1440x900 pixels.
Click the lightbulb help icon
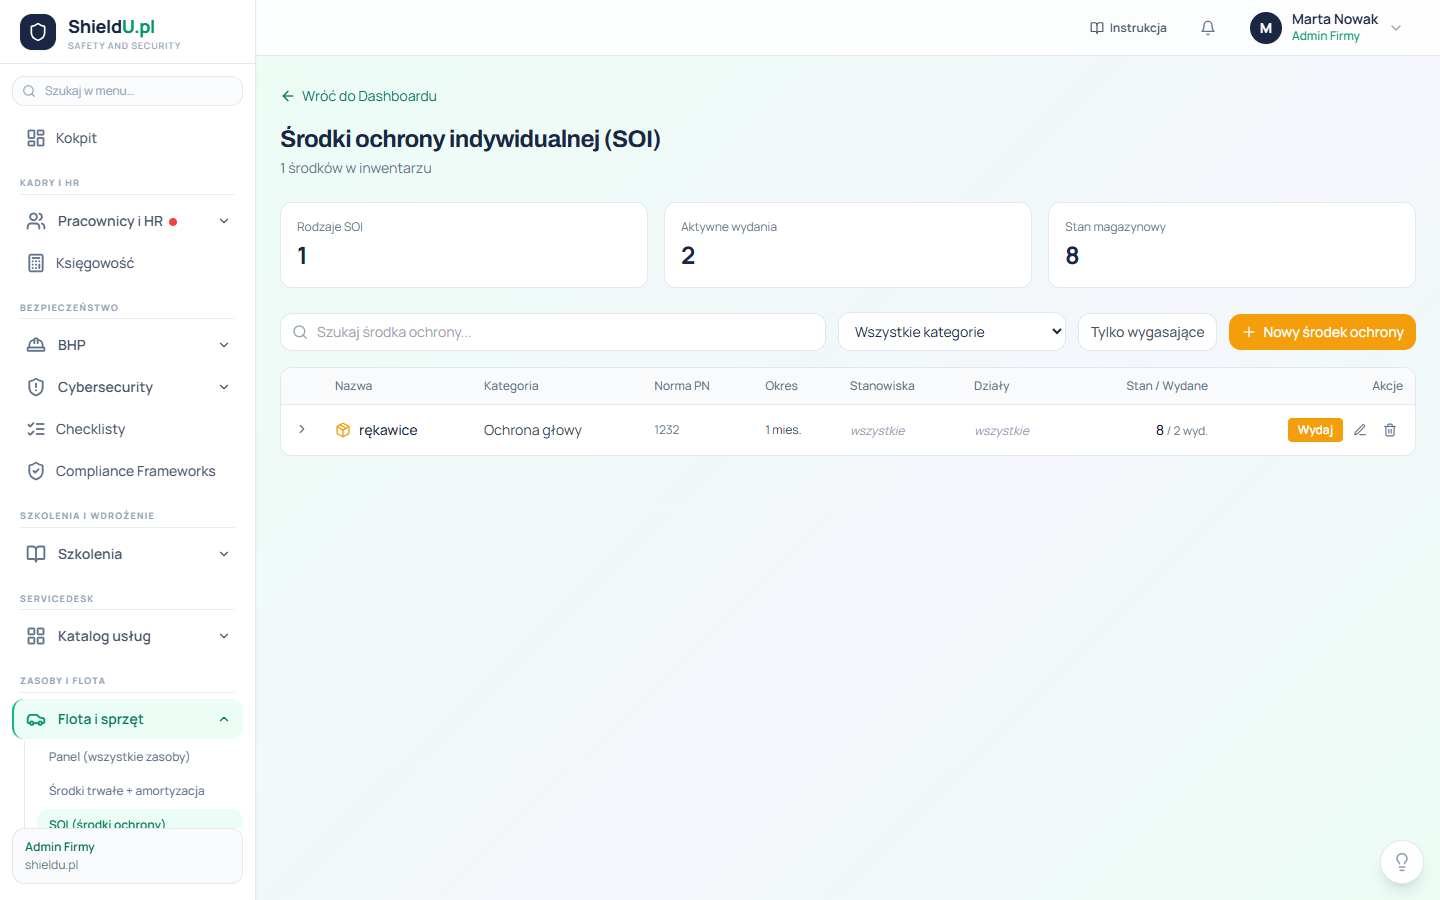pos(1402,862)
